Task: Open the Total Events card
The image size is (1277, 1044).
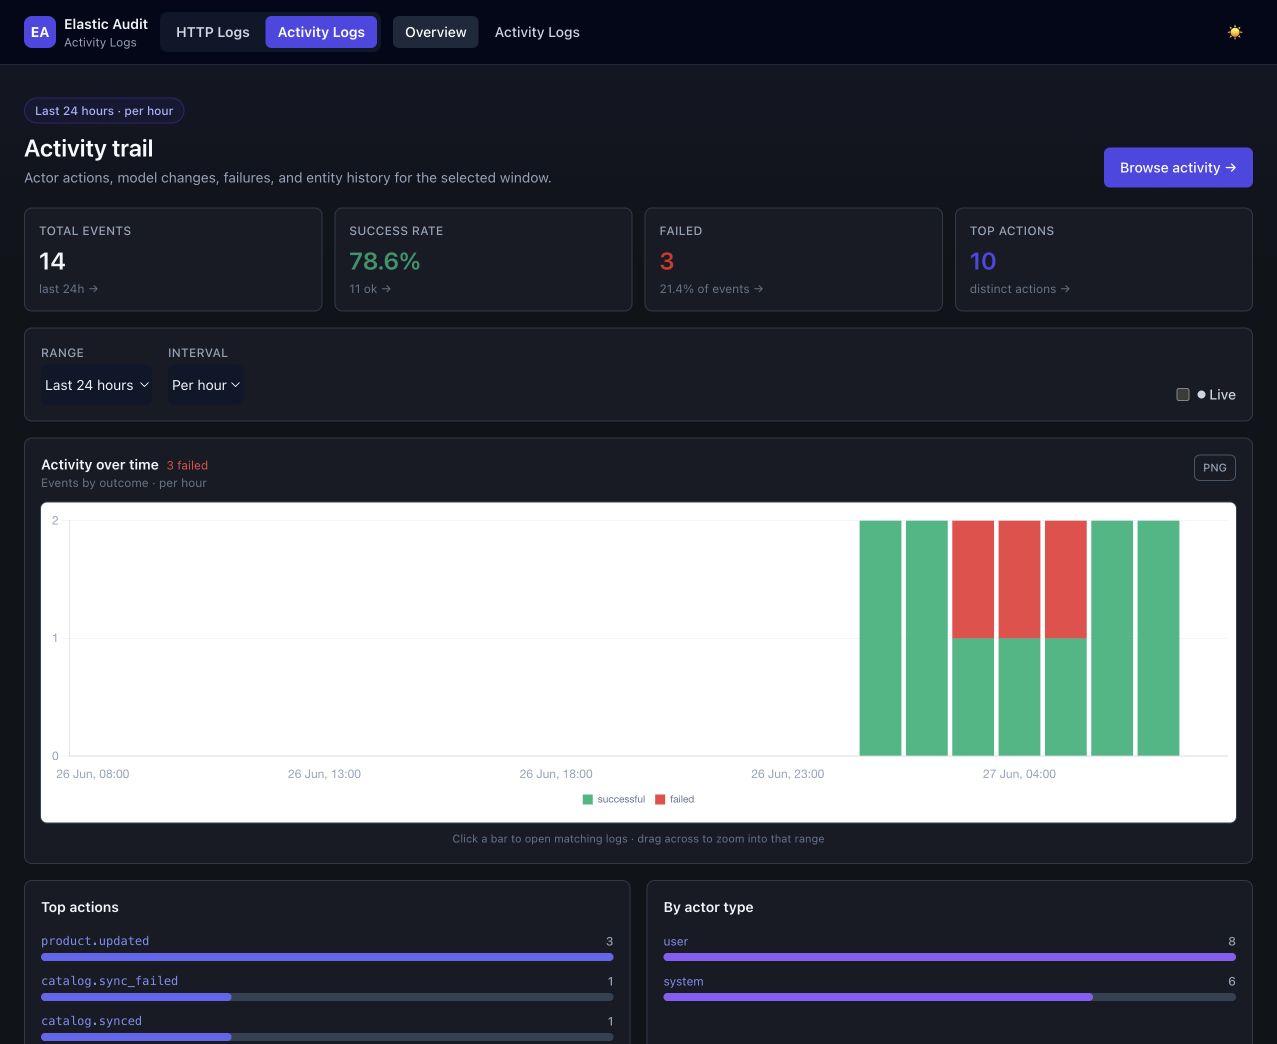Action: coord(173,259)
